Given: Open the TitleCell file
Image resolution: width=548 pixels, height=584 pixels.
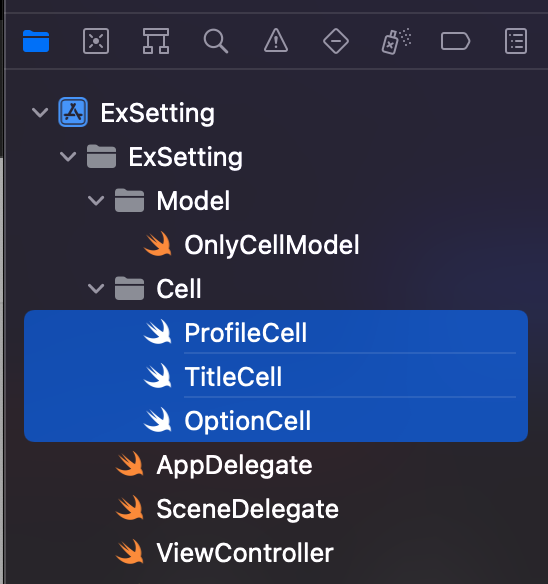Looking at the screenshot, I should coord(233,377).
